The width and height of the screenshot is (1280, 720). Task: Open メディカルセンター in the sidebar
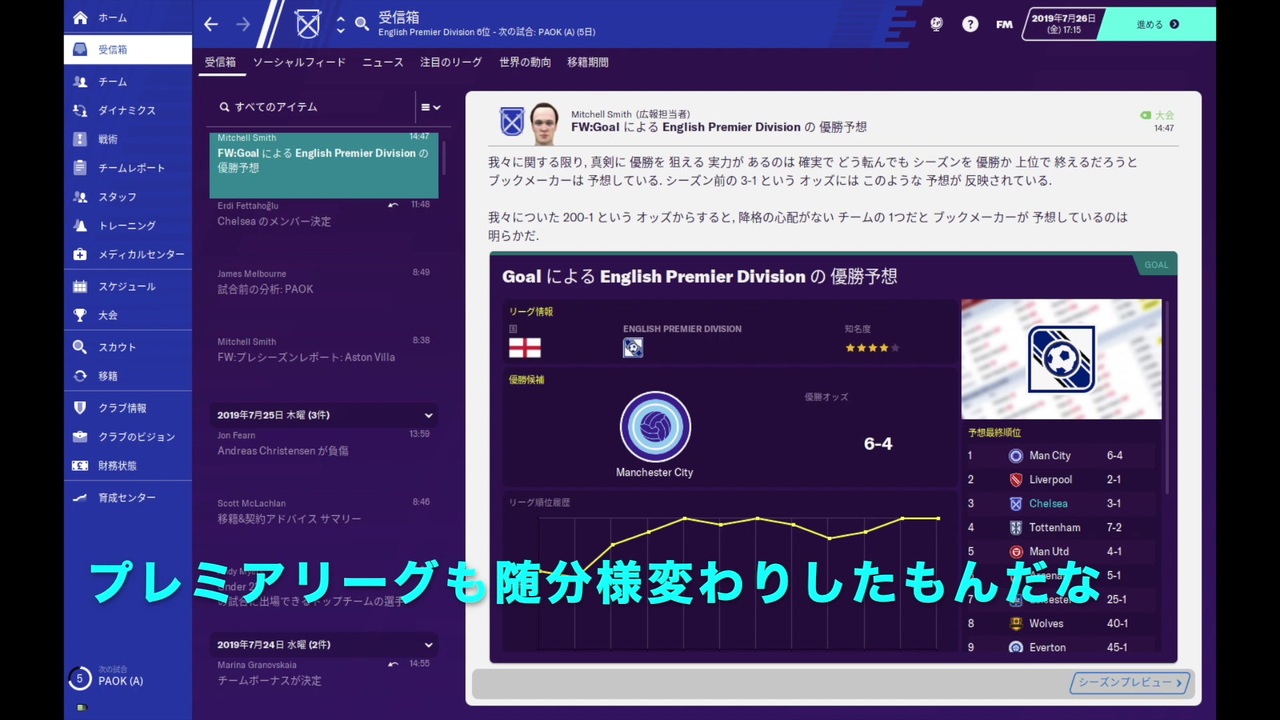coord(128,254)
